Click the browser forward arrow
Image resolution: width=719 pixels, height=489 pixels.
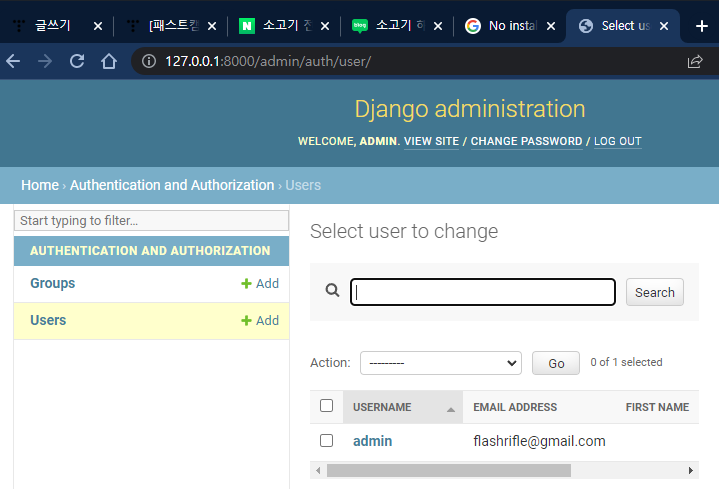tap(45, 61)
